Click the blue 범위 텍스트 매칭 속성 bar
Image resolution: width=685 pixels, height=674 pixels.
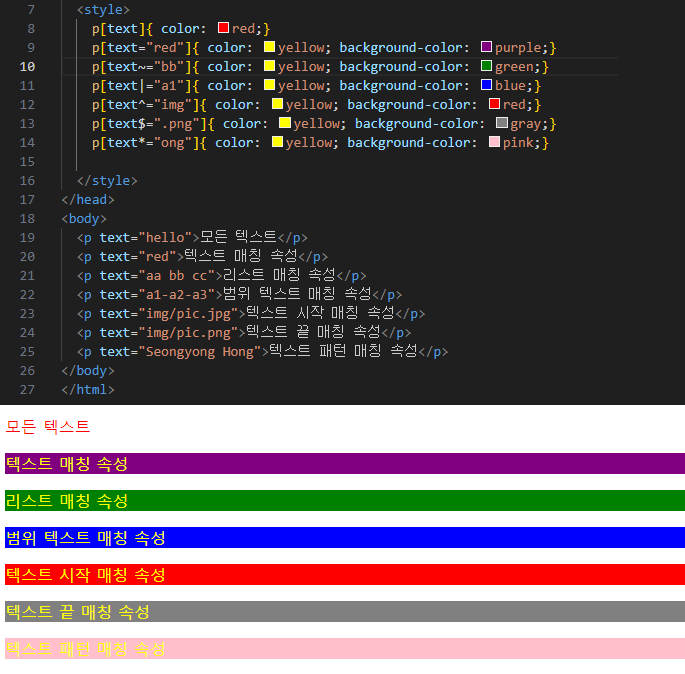coord(345,538)
